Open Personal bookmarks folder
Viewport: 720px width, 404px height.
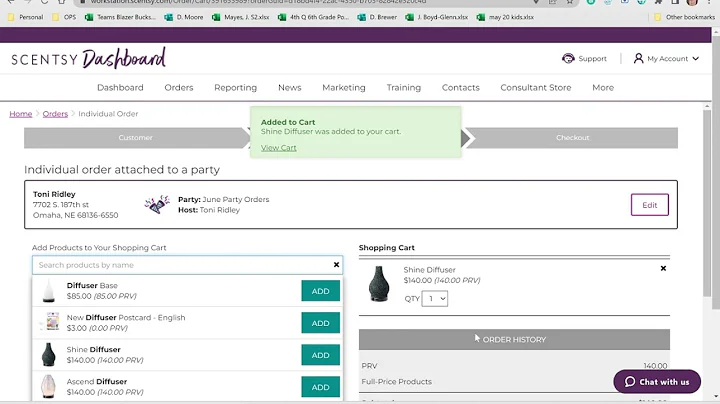(x=26, y=17)
